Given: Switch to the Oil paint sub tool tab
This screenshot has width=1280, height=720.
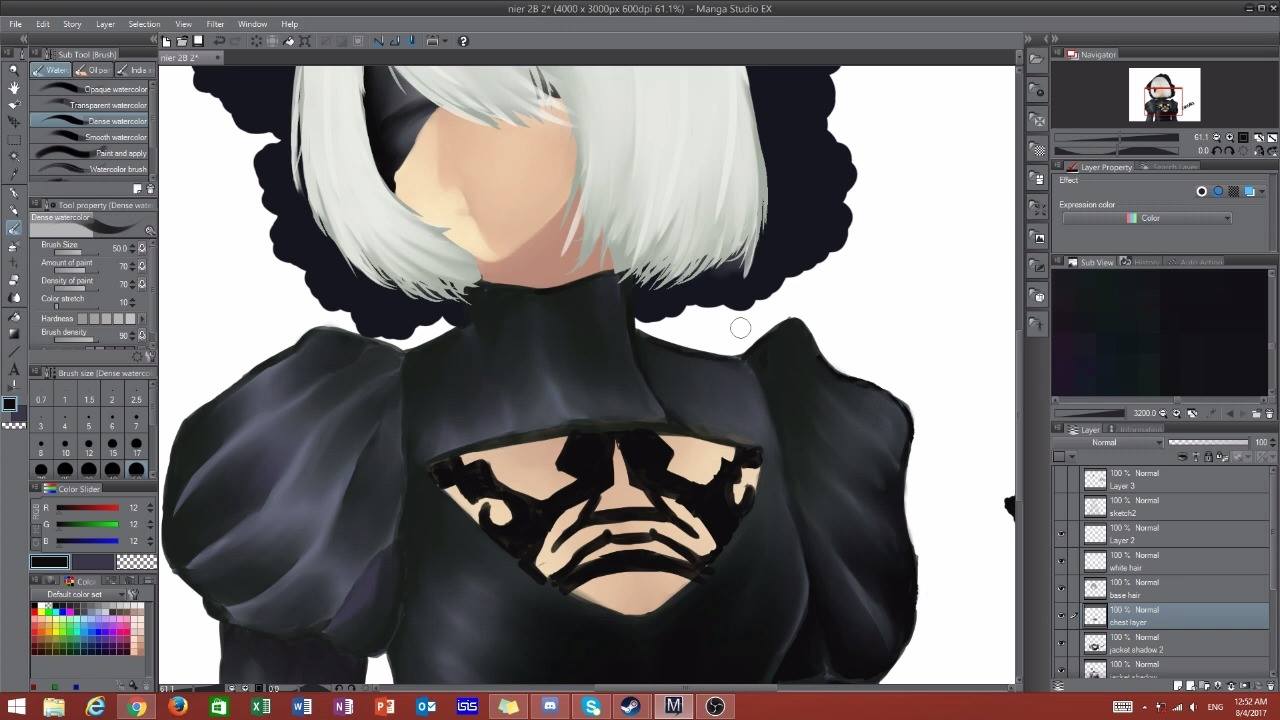Looking at the screenshot, I should pyautogui.click(x=92, y=70).
